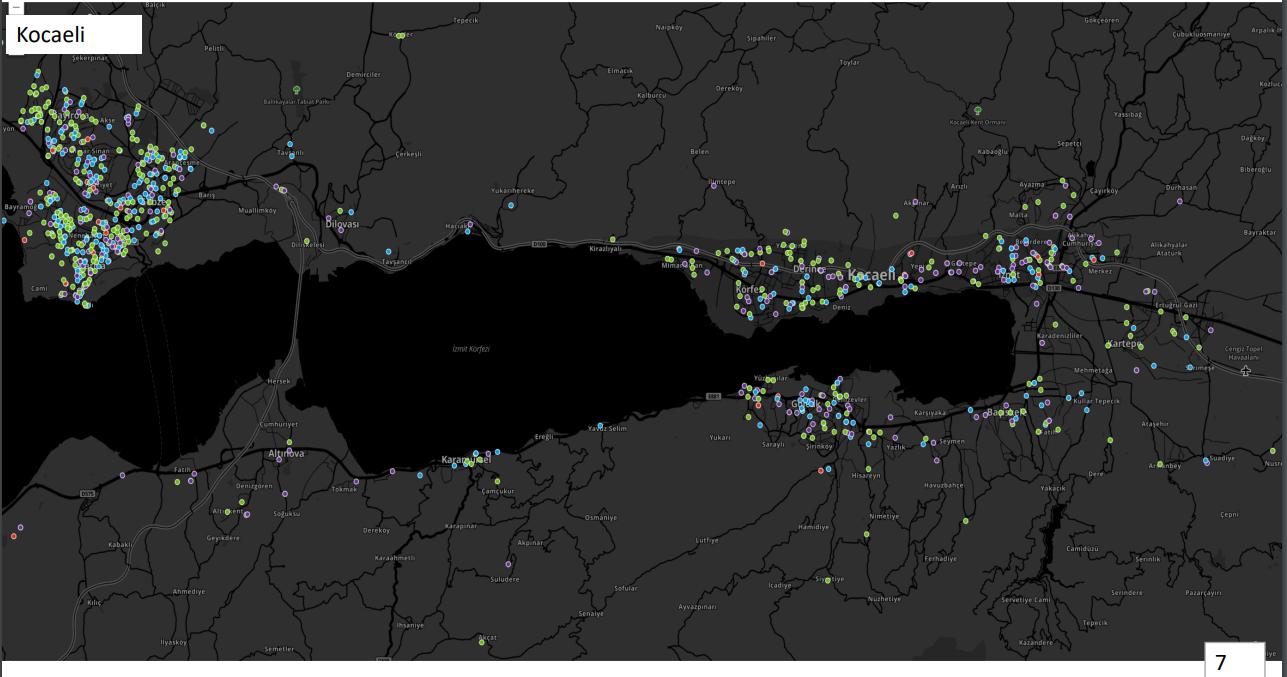Click the Karadenizliler map label

click(1060, 336)
